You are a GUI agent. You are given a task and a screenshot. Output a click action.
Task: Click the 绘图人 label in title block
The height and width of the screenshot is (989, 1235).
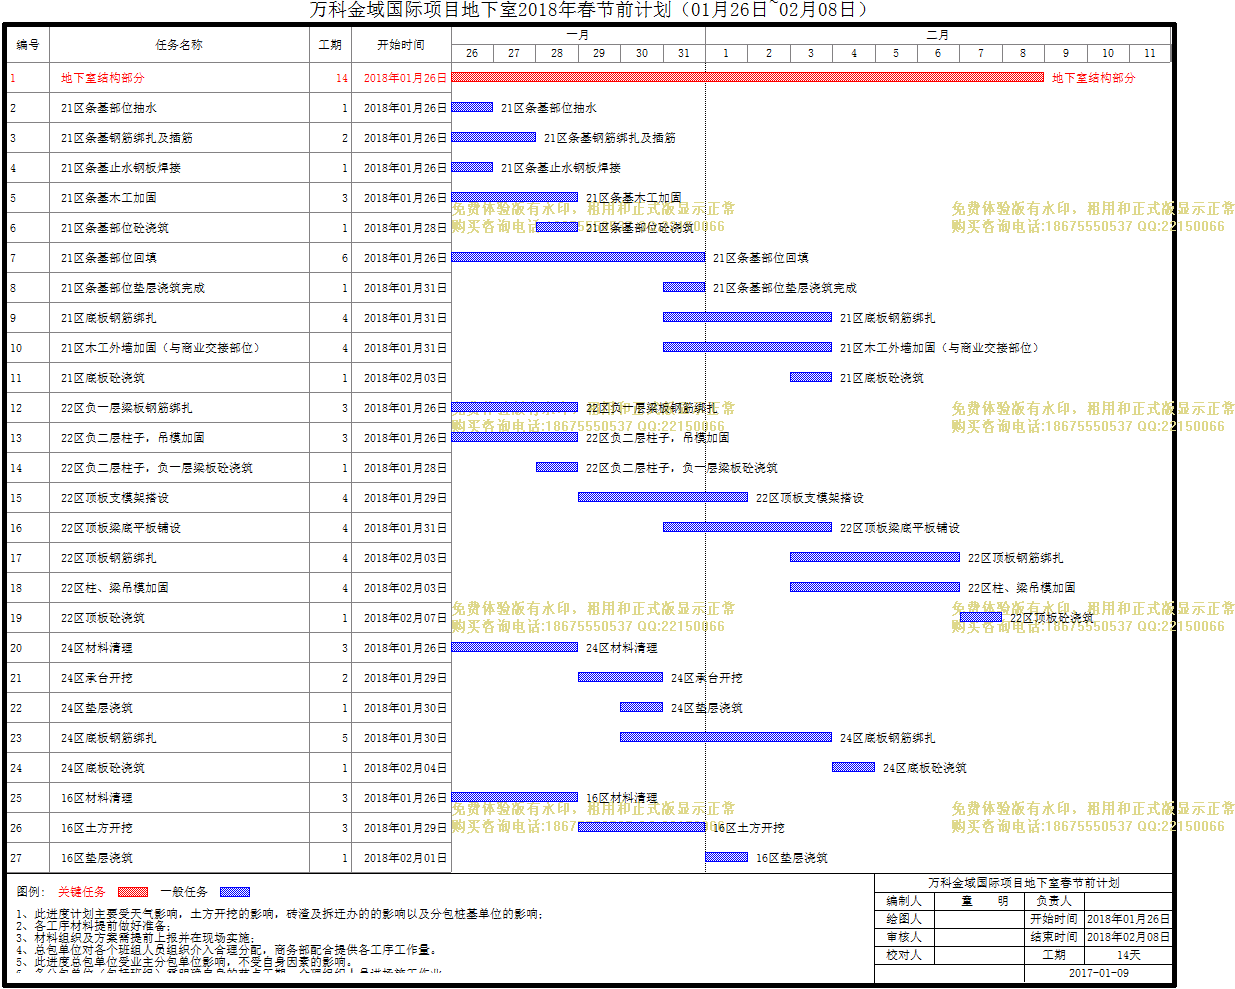coord(904,919)
